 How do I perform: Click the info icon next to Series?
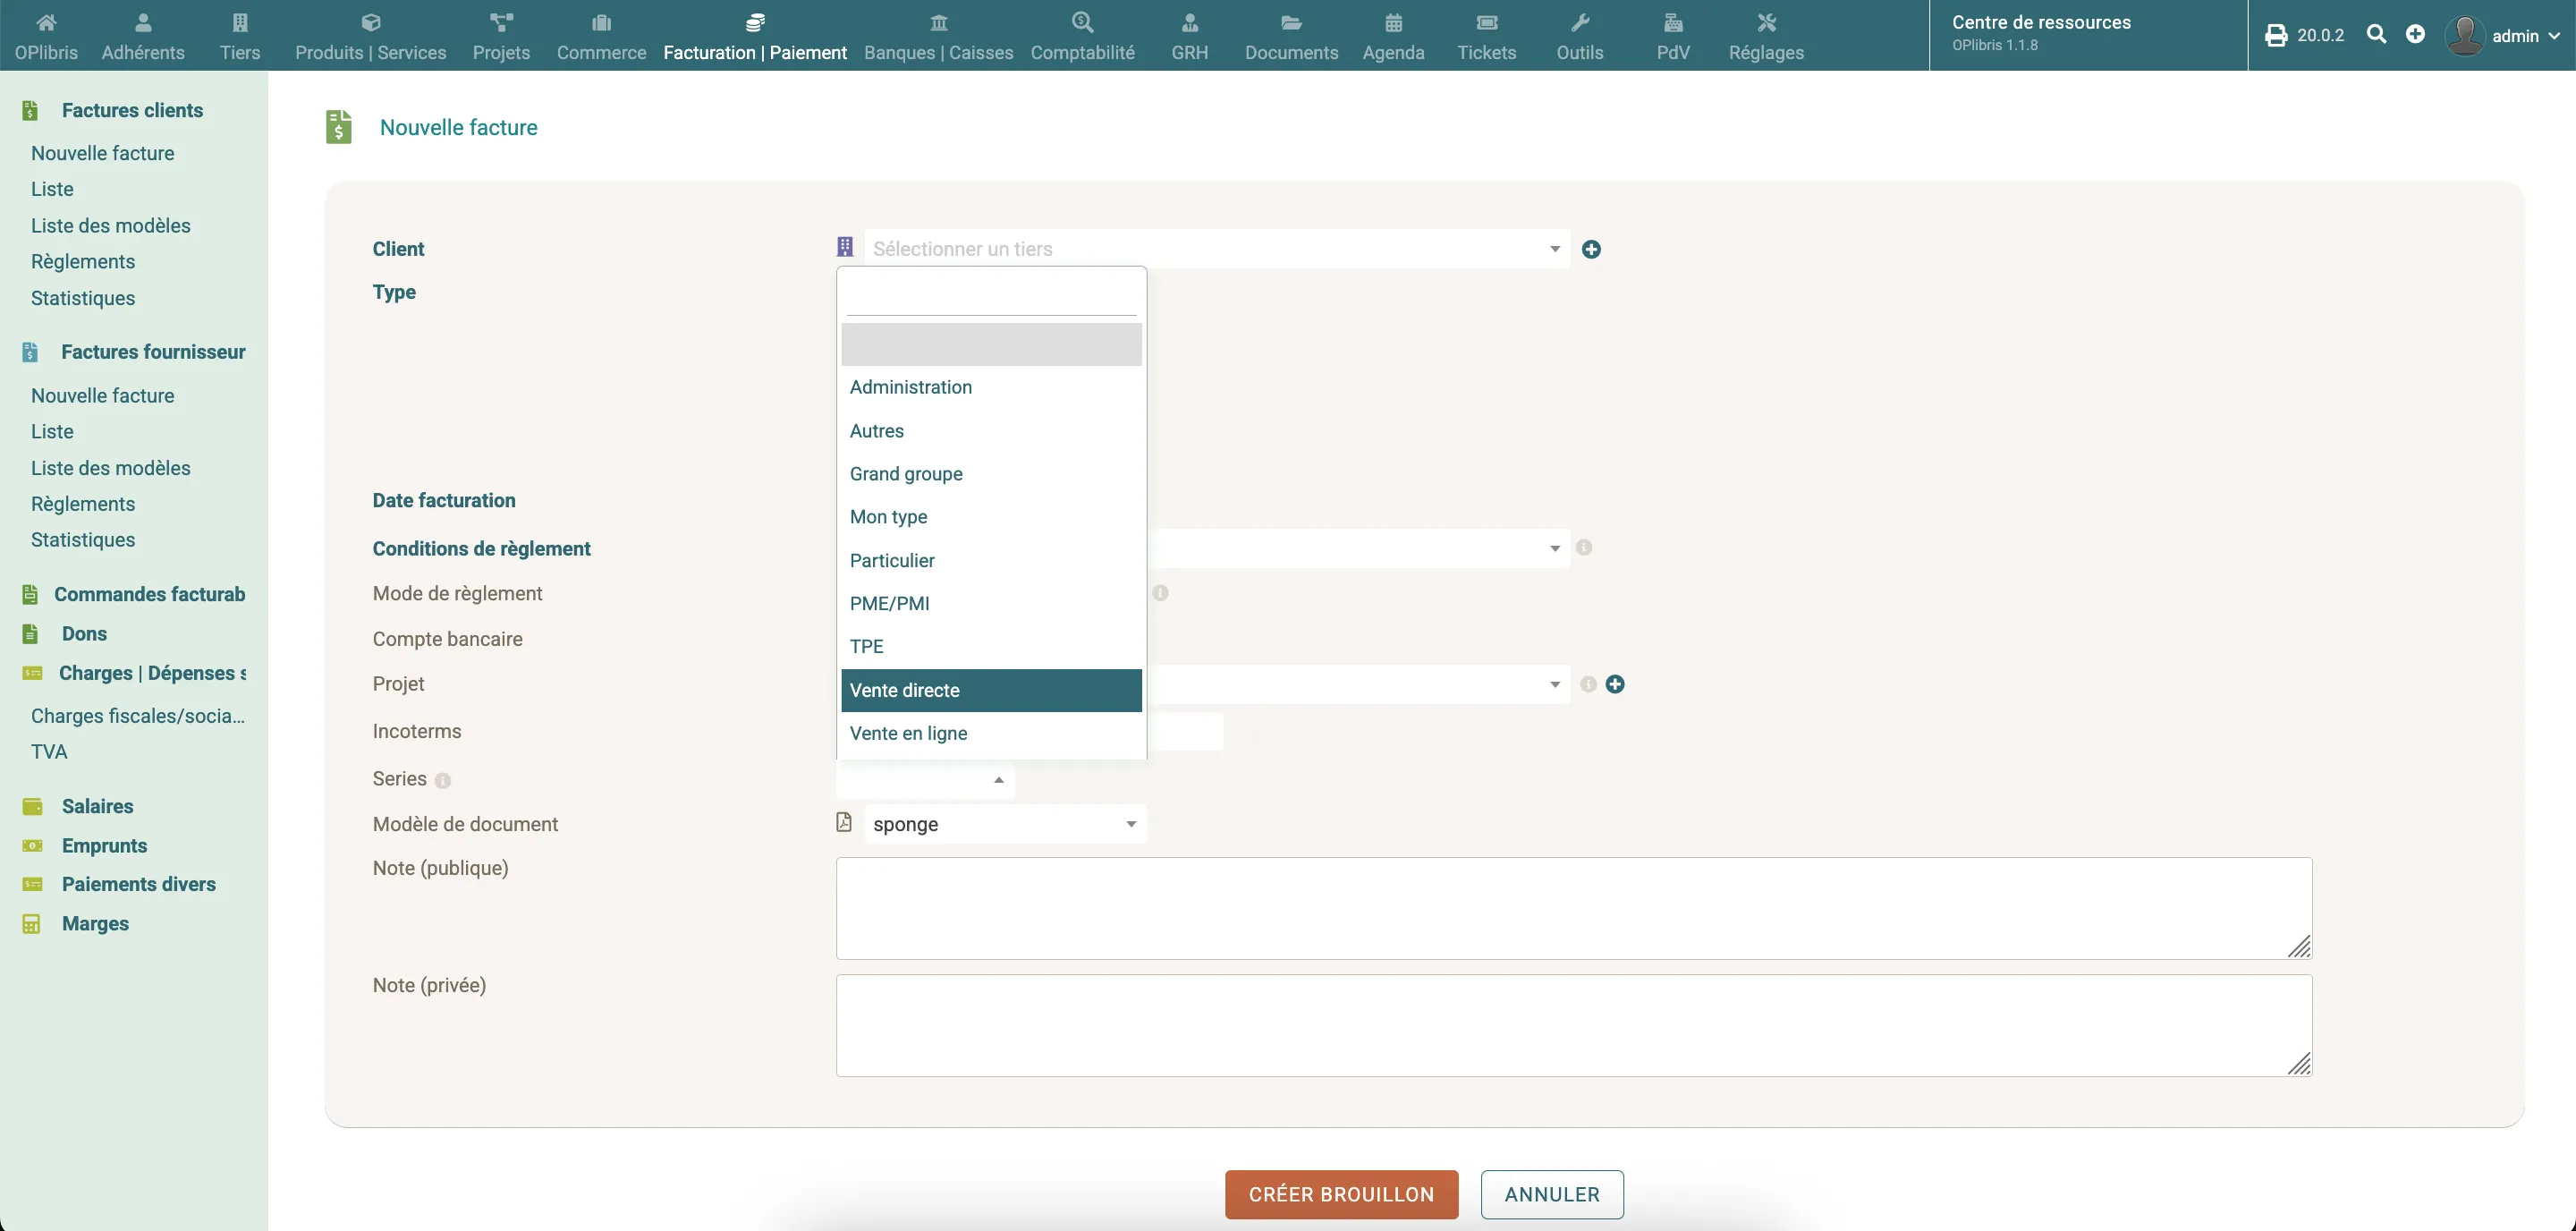443,780
